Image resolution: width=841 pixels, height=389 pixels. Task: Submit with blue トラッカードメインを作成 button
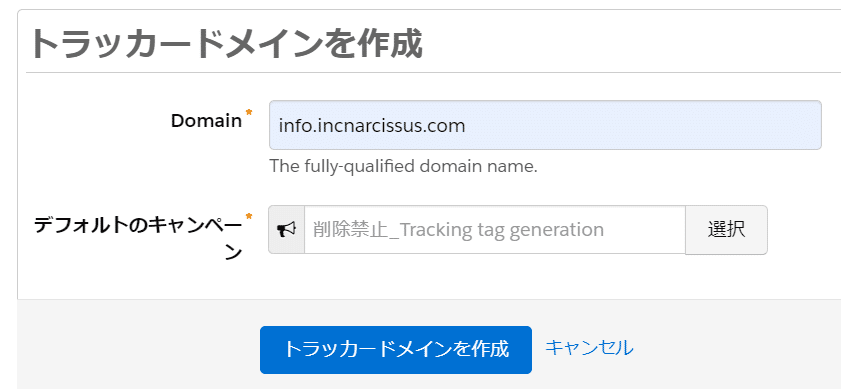(x=396, y=349)
